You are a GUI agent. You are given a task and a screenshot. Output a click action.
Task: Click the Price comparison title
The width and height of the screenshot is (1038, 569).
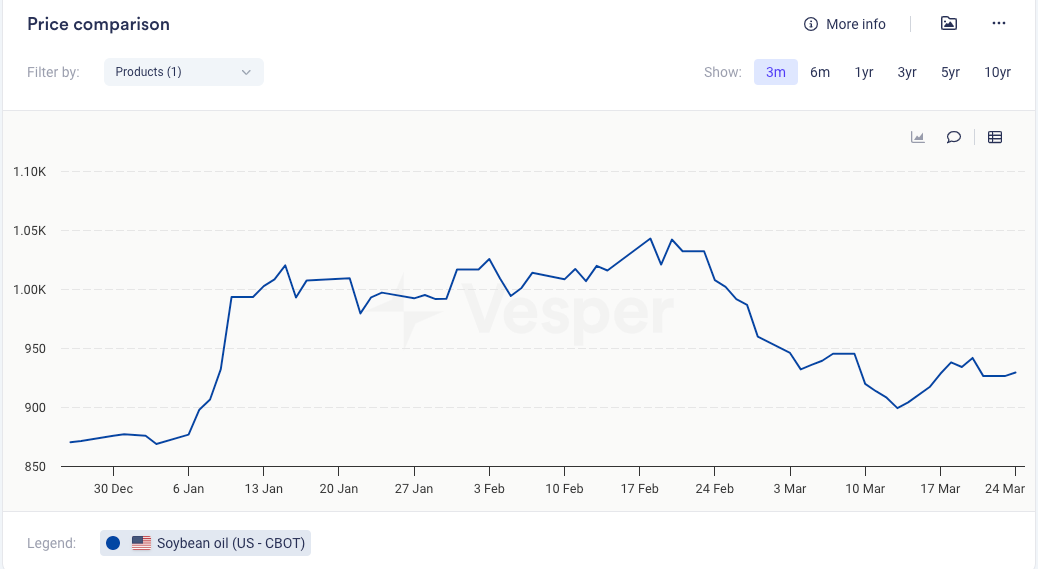98,24
